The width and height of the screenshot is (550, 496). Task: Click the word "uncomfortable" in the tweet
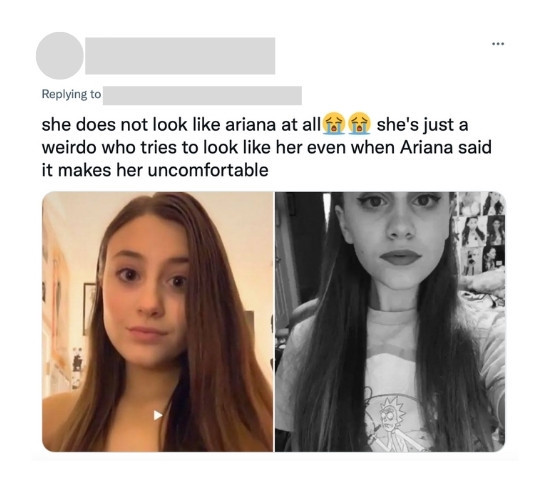(x=208, y=171)
